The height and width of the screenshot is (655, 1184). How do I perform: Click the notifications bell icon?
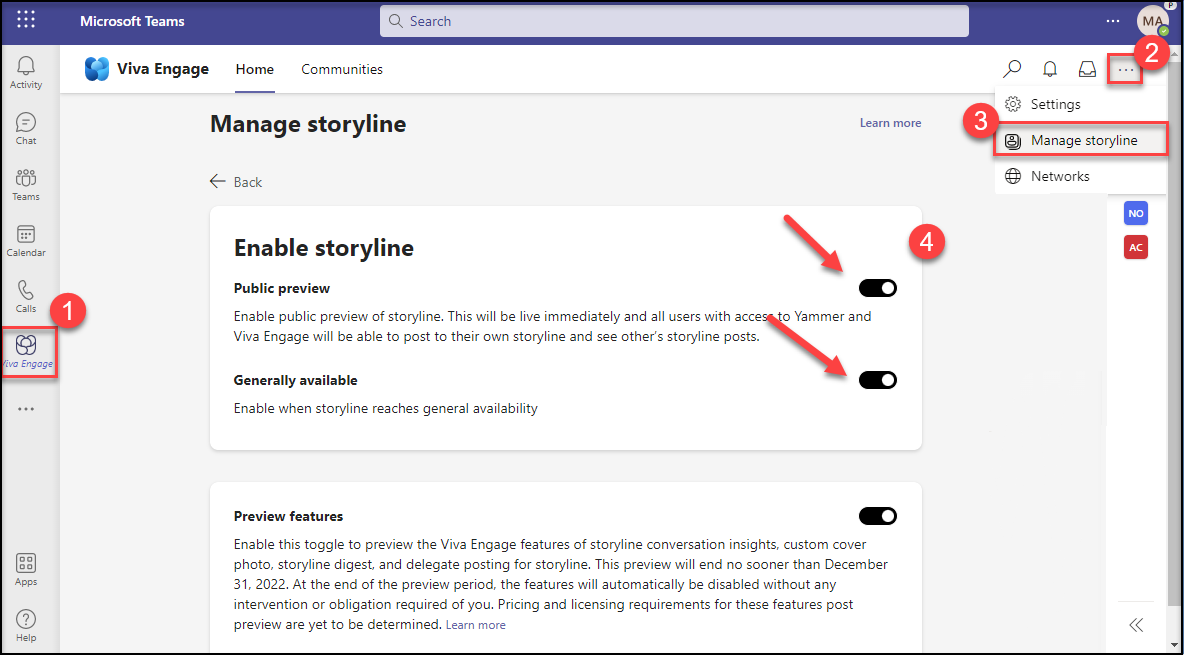pyautogui.click(x=1050, y=69)
